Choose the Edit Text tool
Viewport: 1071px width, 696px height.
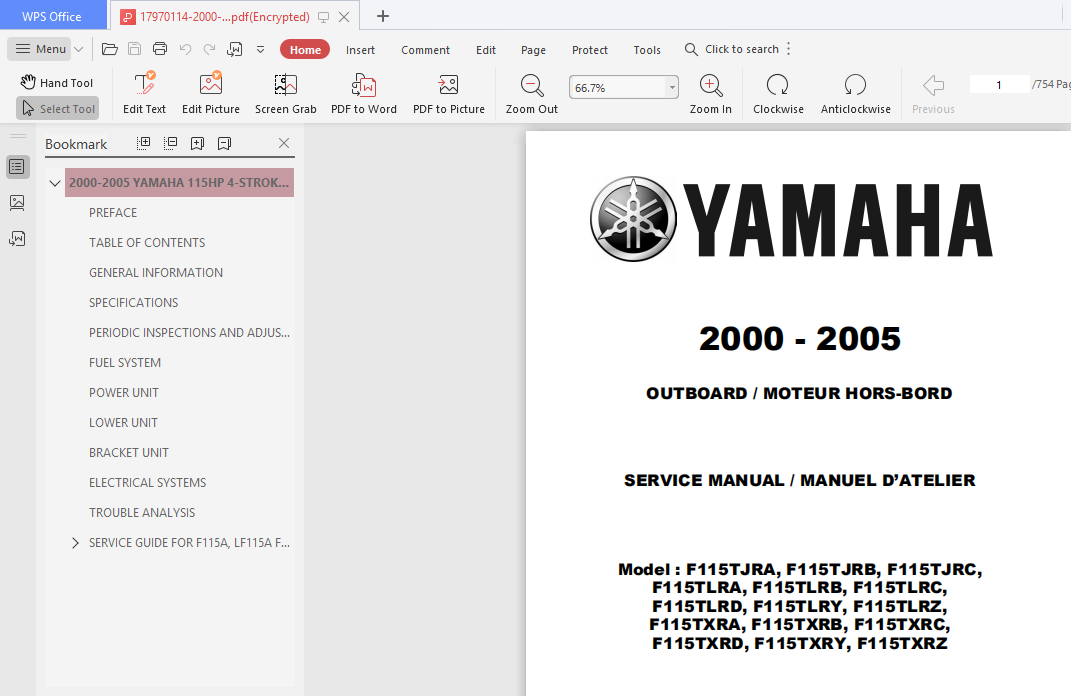tap(144, 94)
